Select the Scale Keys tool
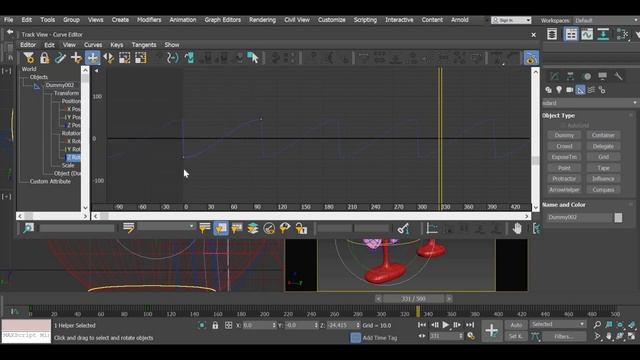Image resolution: width=640 pixels, height=360 pixels. tap(124, 58)
